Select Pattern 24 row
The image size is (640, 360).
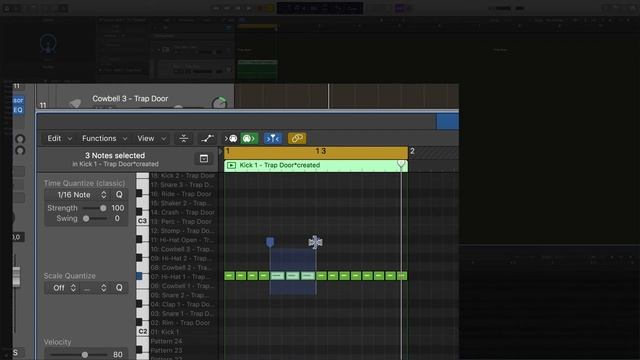182,341
